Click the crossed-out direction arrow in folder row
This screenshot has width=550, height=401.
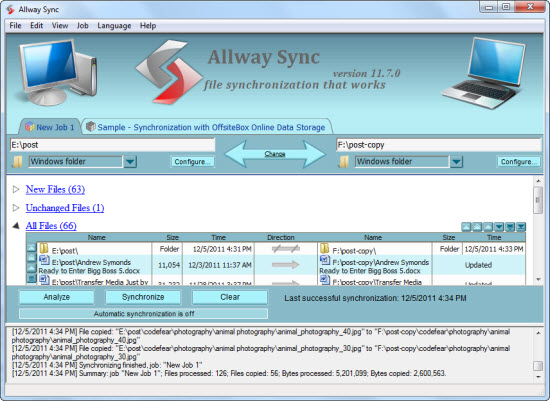286,249
